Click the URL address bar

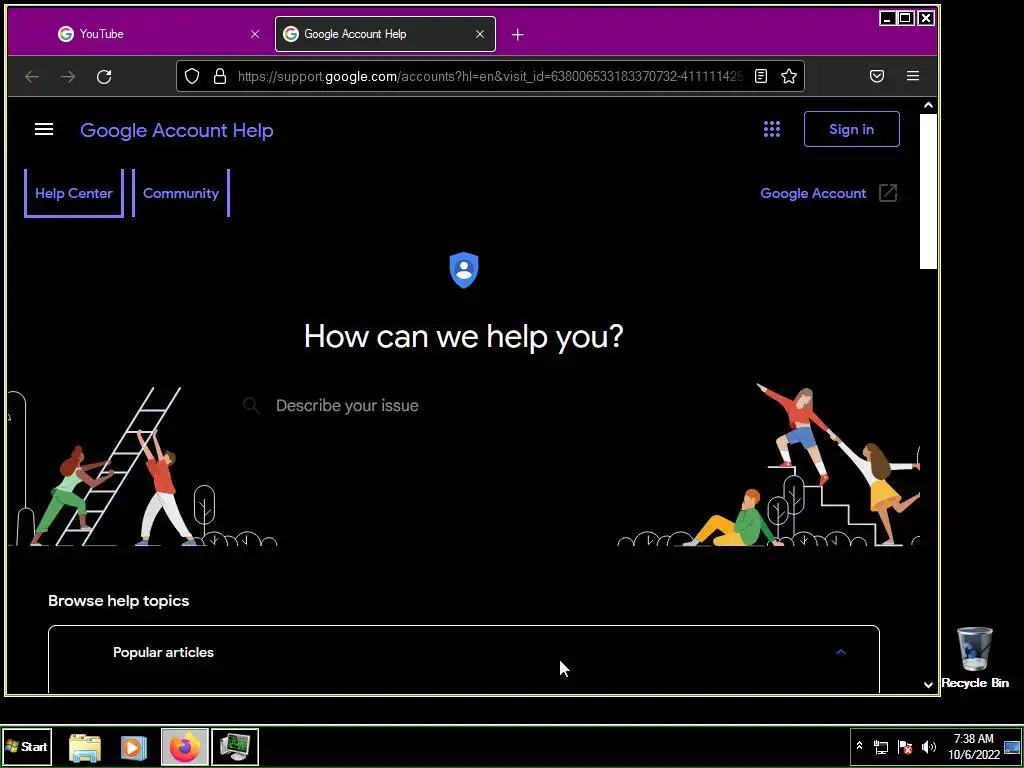coord(490,76)
